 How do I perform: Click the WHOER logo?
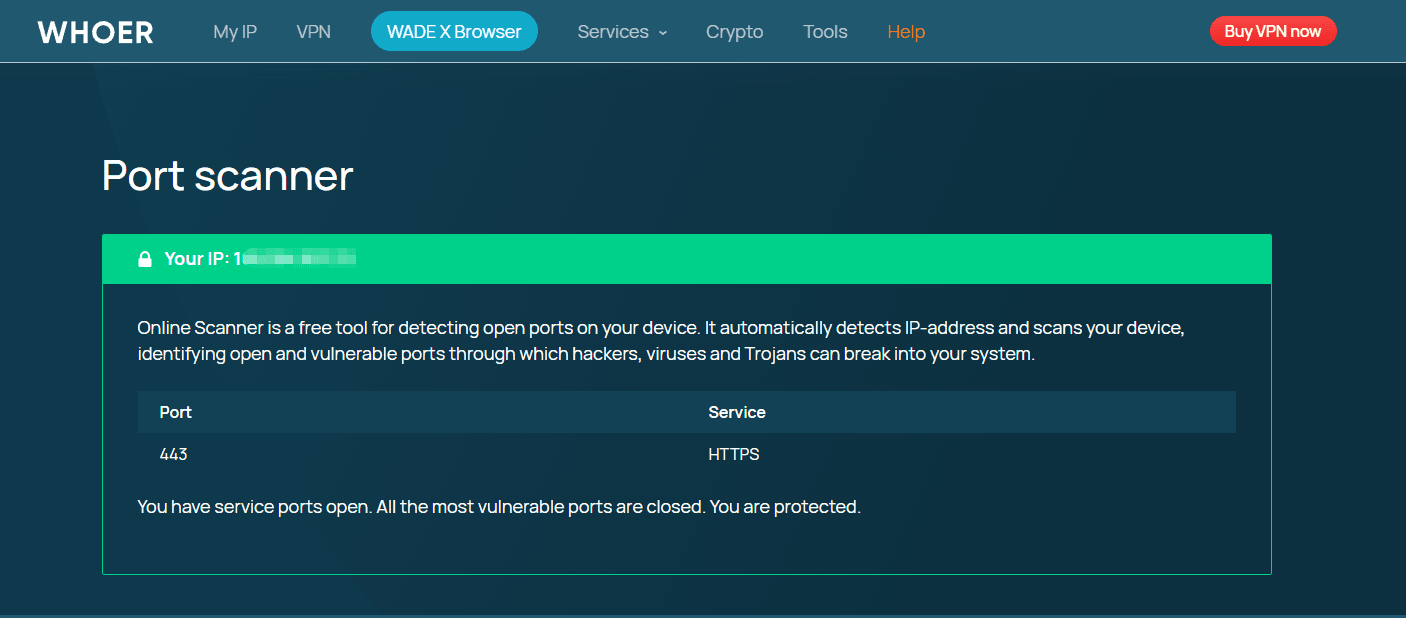coord(95,32)
